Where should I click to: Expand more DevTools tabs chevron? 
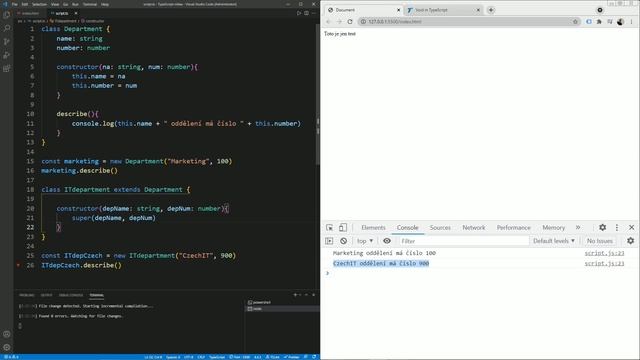click(578, 228)
